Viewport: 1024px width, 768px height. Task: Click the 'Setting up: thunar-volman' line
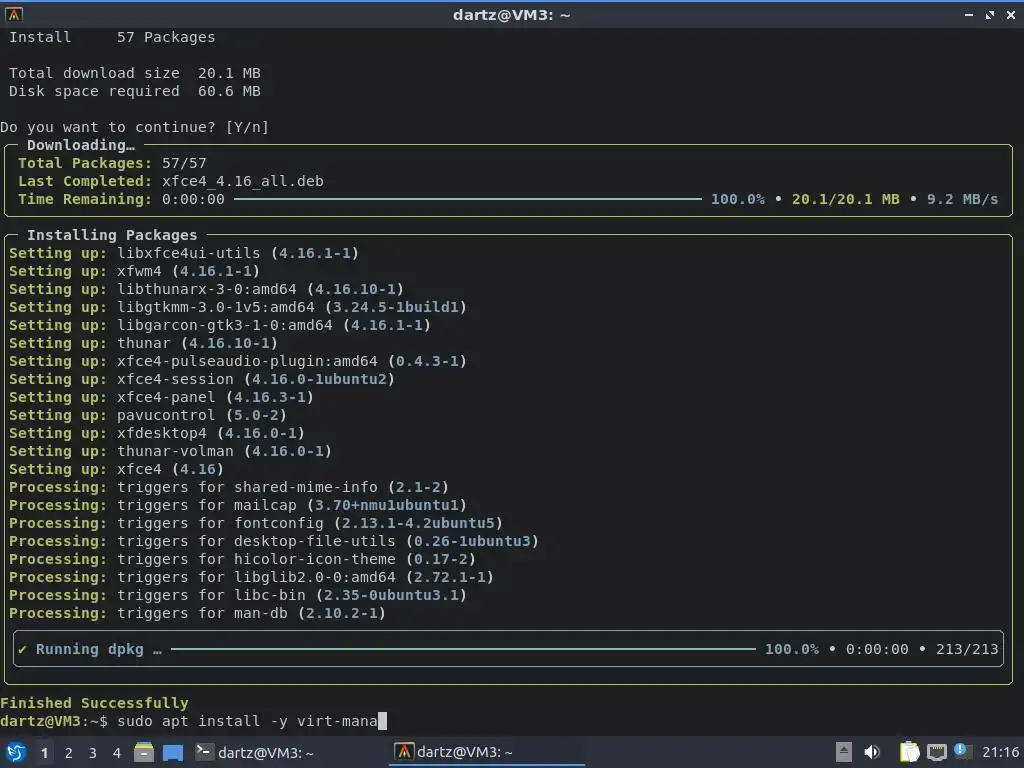tap(170, 451)
